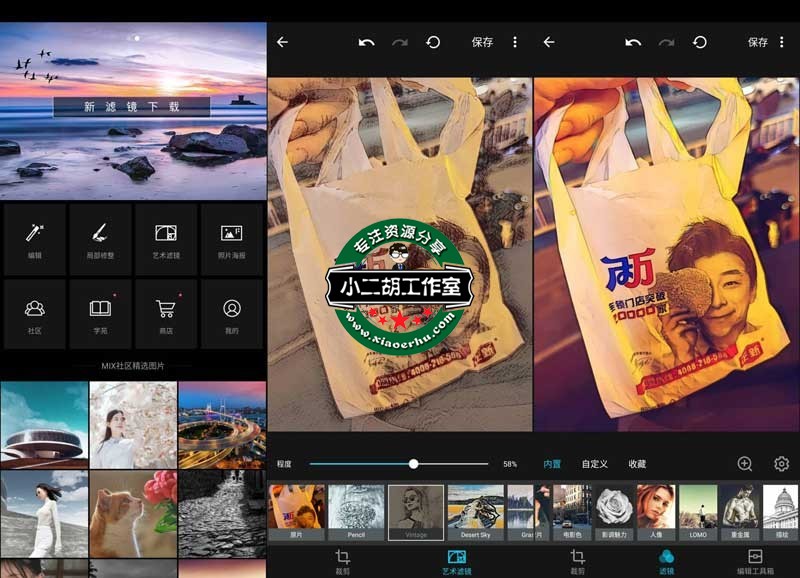Open the 照片海报 poster tool
The image size is (800, 578).
(x=232, y=239)
